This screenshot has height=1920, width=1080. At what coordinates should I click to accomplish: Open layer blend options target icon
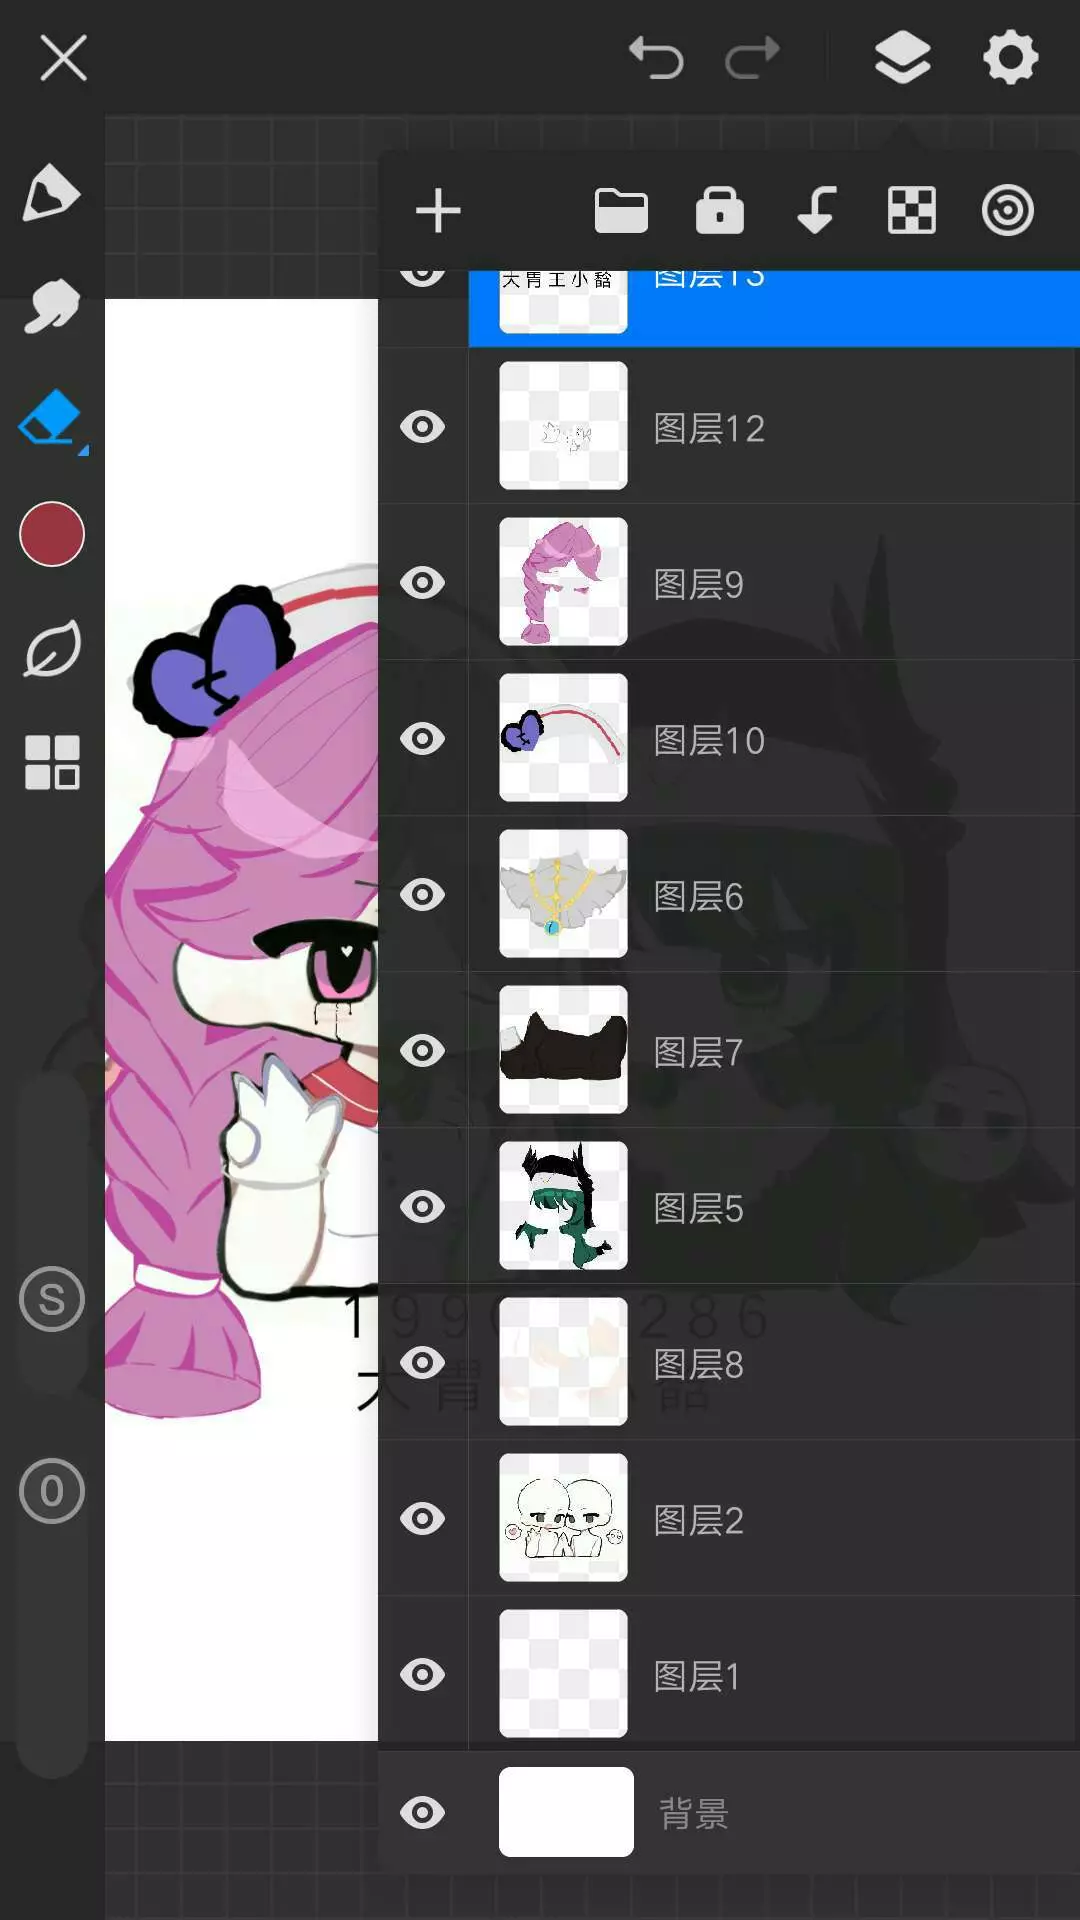[x=1007, y=211]
